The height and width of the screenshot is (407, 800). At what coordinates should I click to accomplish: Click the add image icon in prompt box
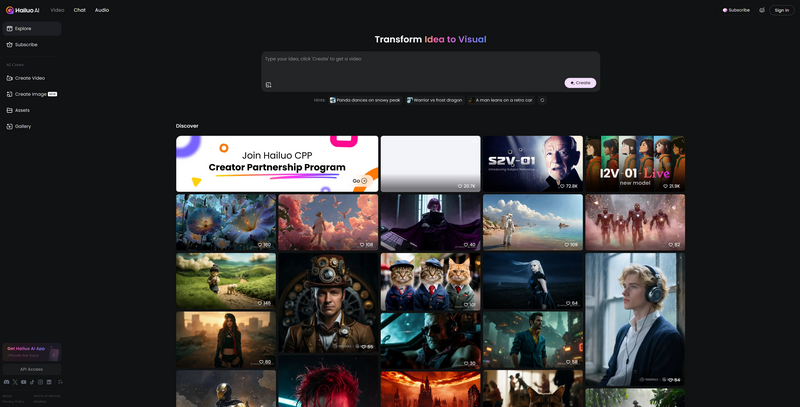[269, 85]
